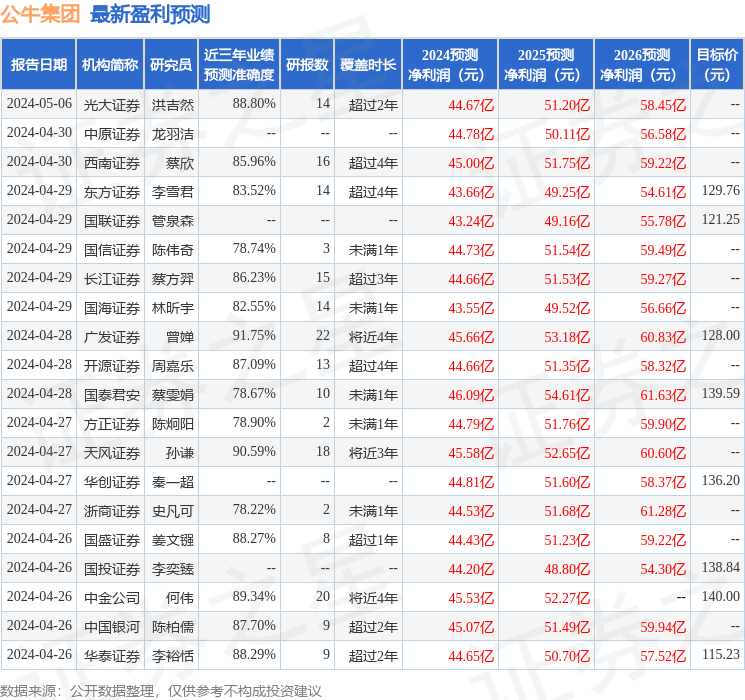Click 2025 profit value 48.80亿
Viewport: 745px width, 700px height.
pos(567,569)
